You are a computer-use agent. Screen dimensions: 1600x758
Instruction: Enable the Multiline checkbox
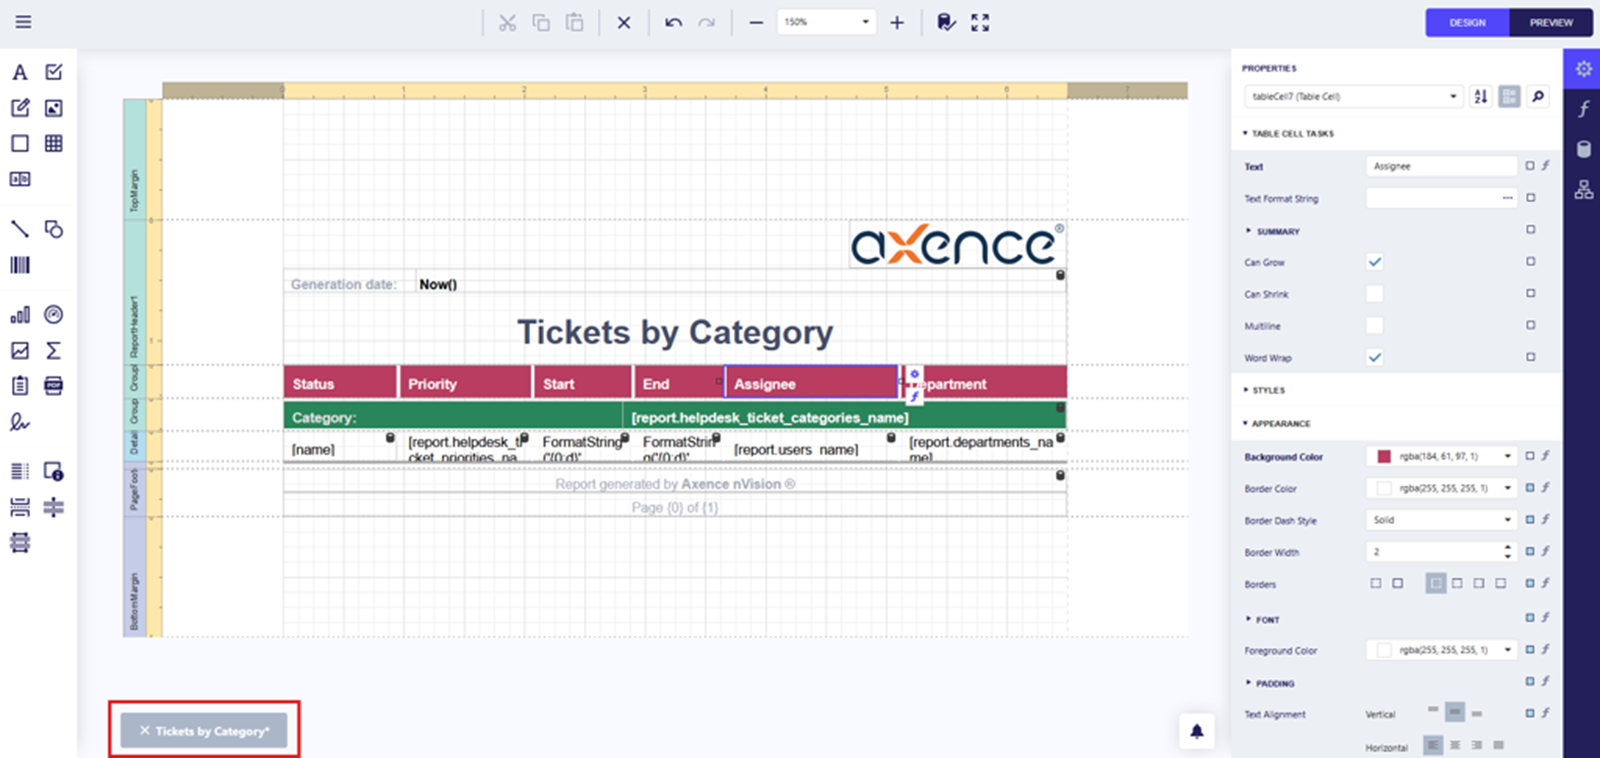click(x=1375, y=326)
